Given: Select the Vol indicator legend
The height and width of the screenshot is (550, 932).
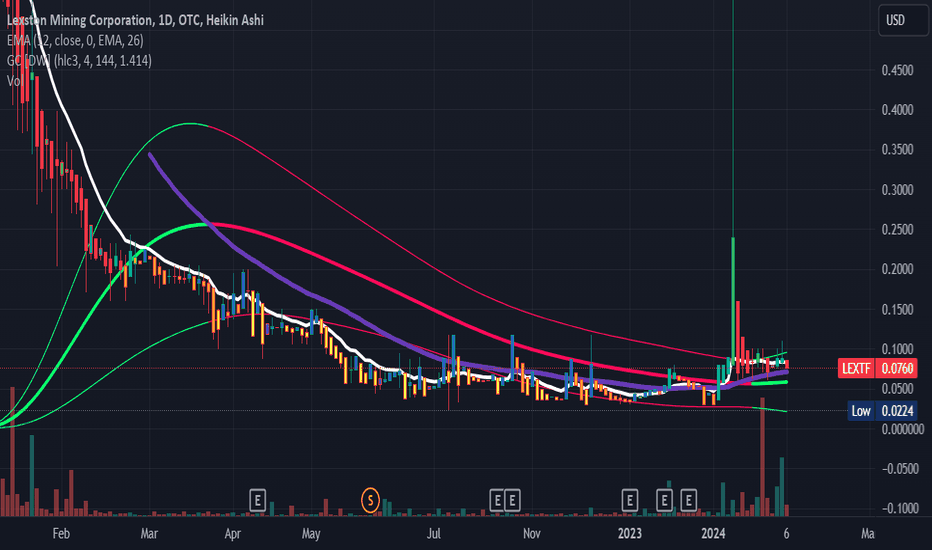Looking at the screenshot, I should point(14,81).
